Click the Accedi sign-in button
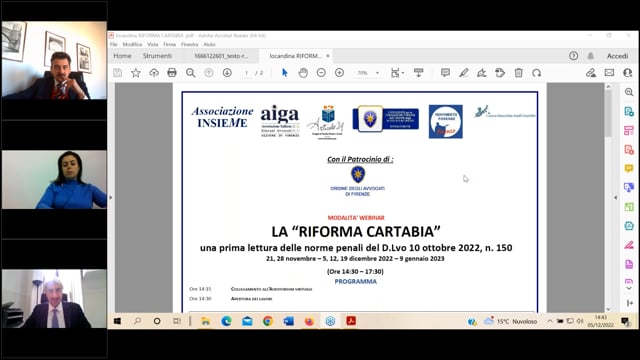The height and width of the screenshot is (360, 640). (617, 56)
